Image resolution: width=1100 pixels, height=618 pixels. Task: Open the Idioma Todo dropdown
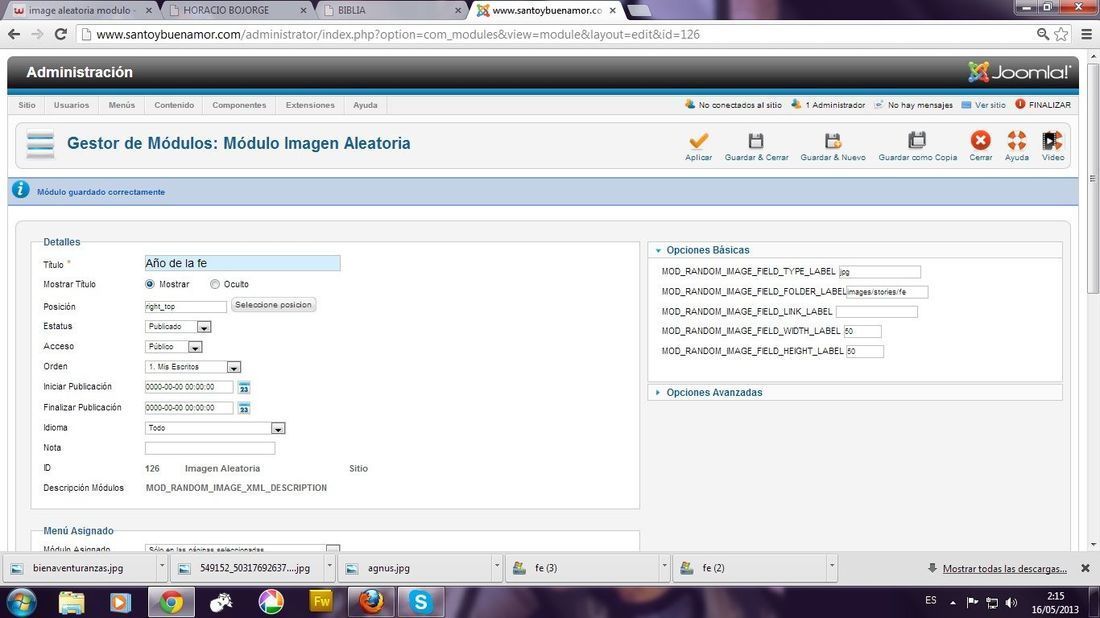[x=215, y=428]
